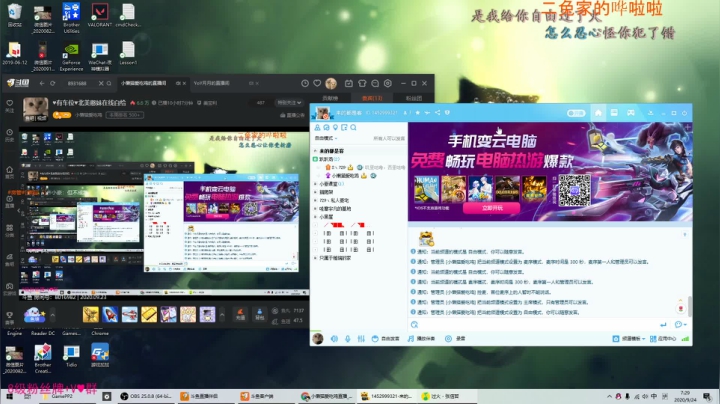Toggle the YY microphone icon

point(348,339)
